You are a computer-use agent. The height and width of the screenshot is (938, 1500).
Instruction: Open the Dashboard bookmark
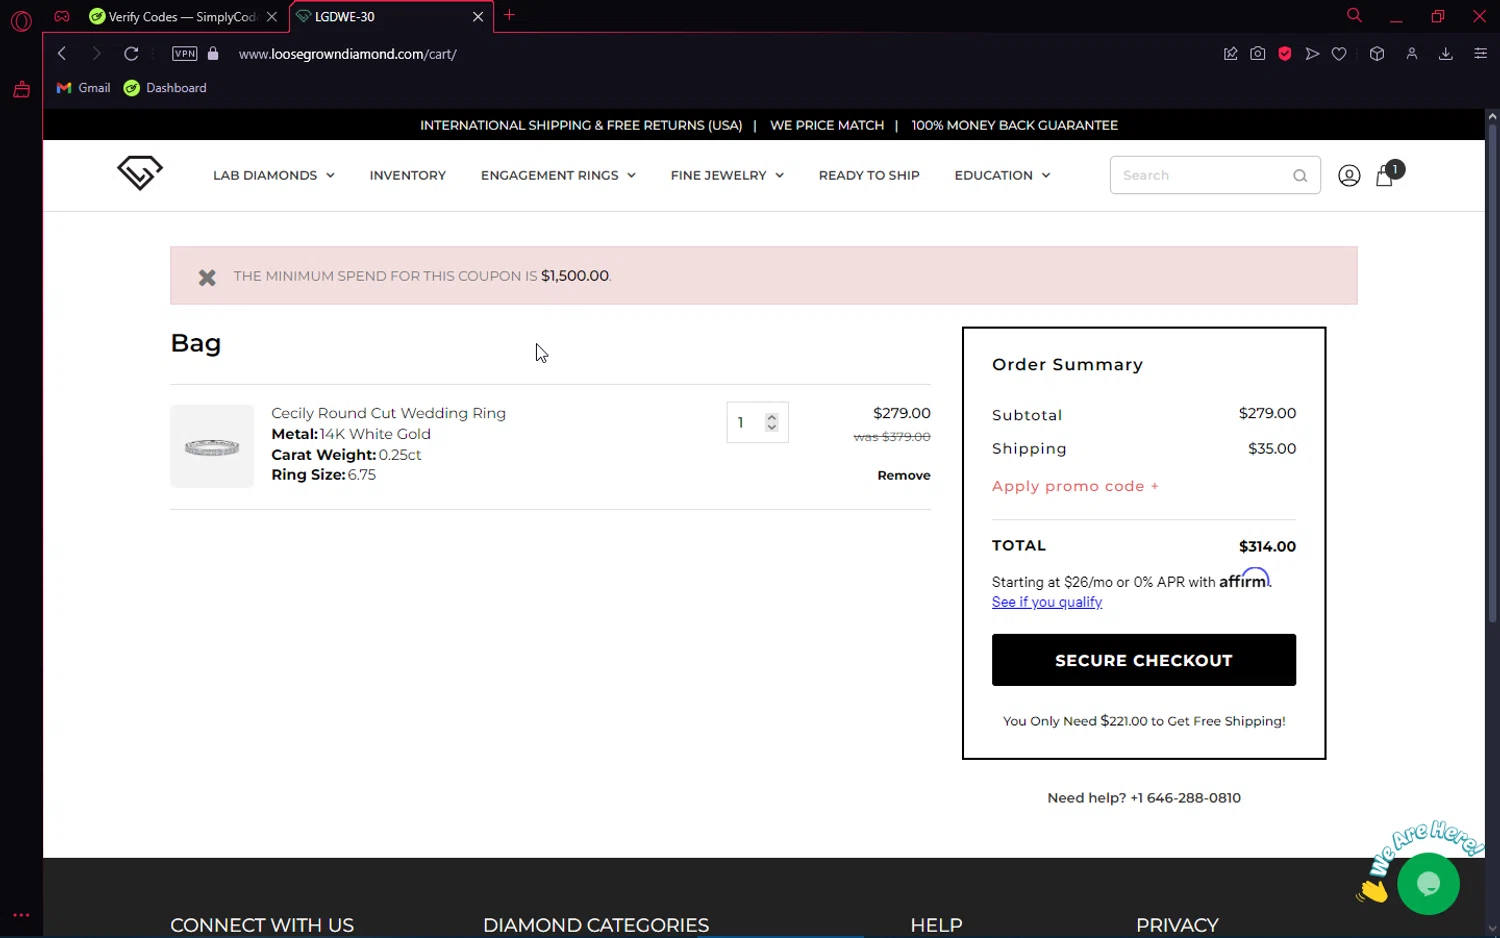[165, 88]
